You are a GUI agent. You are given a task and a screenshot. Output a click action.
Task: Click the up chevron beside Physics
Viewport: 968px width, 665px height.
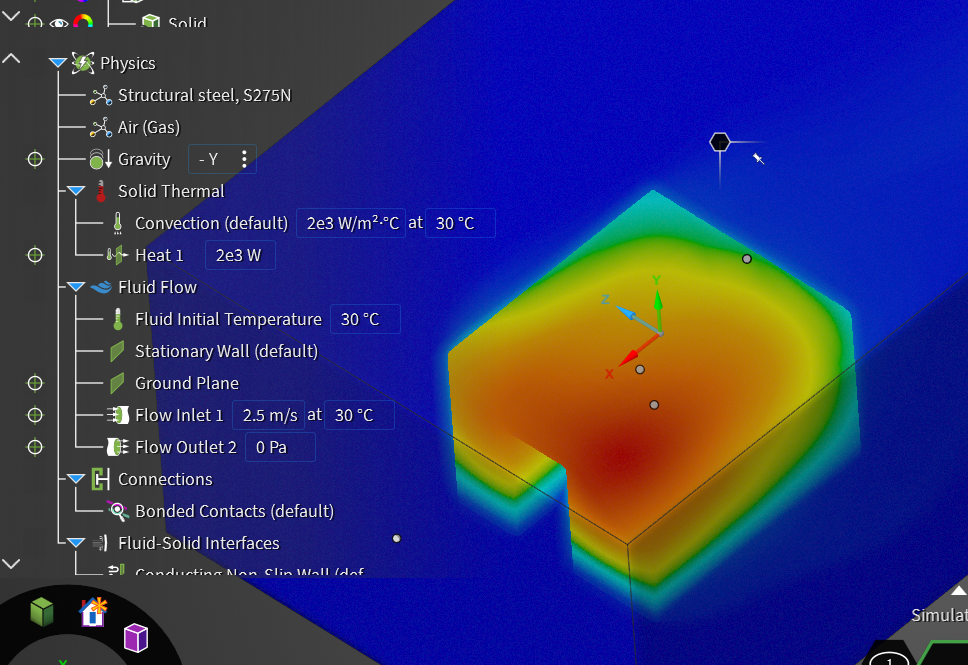(11, 59)
